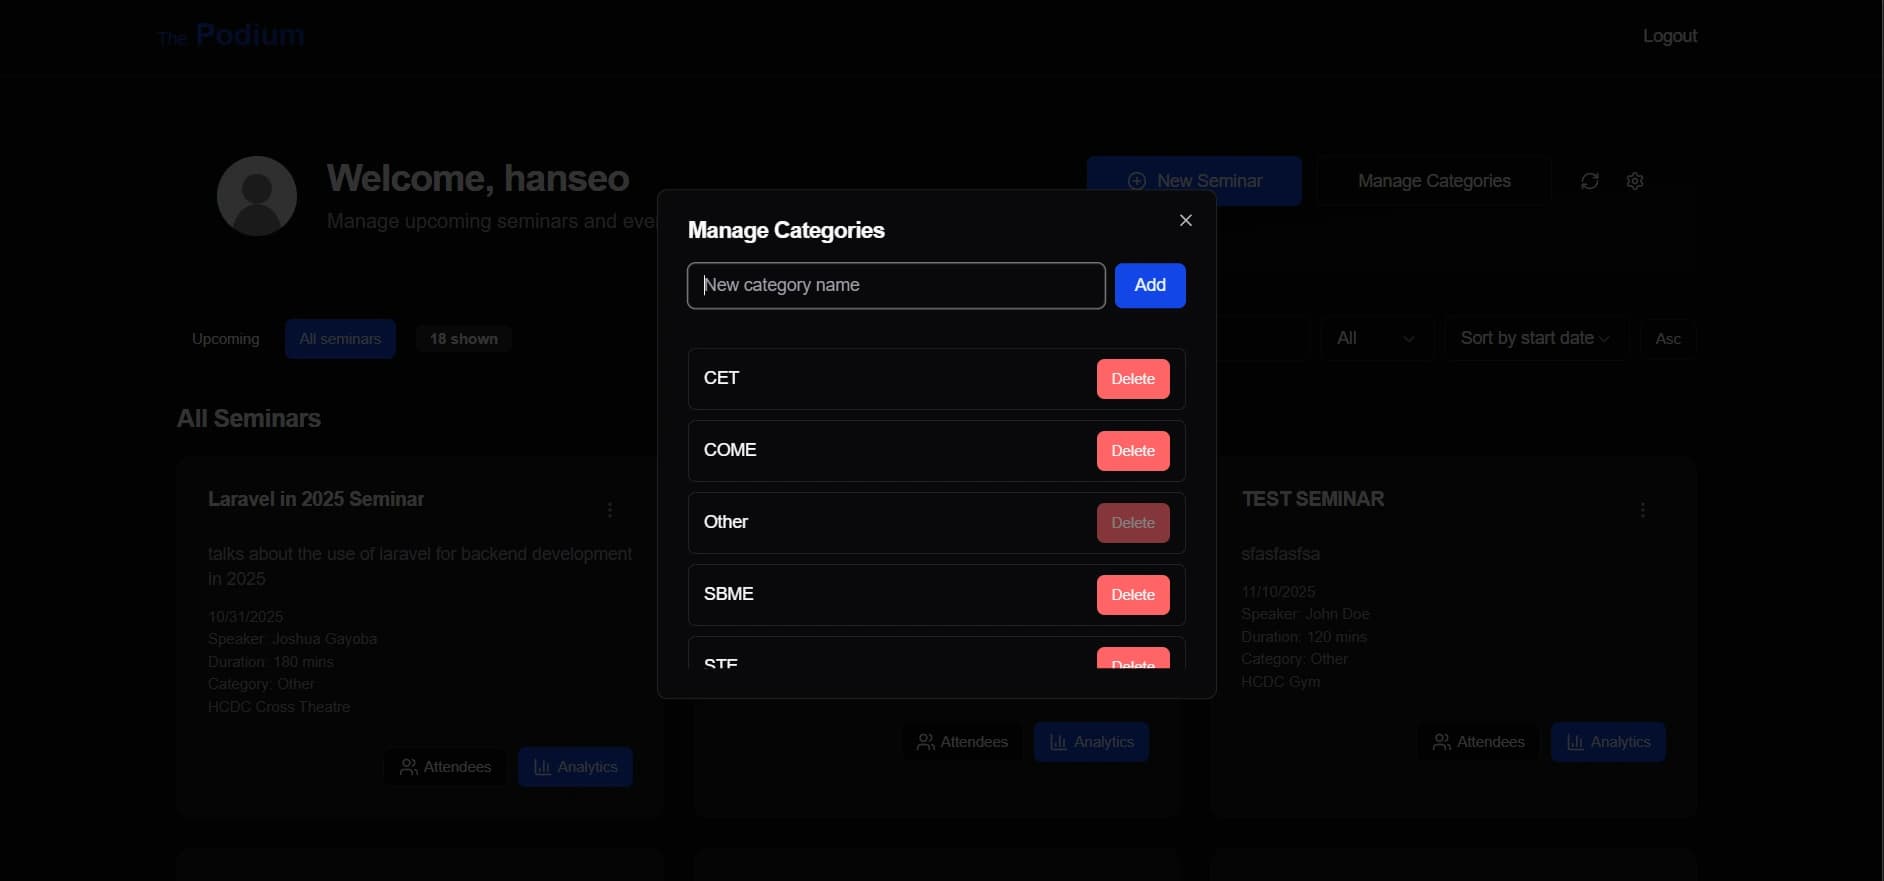
Task: Select the All seminars tab
Action: pyautogui.click(x=340, y=339)
